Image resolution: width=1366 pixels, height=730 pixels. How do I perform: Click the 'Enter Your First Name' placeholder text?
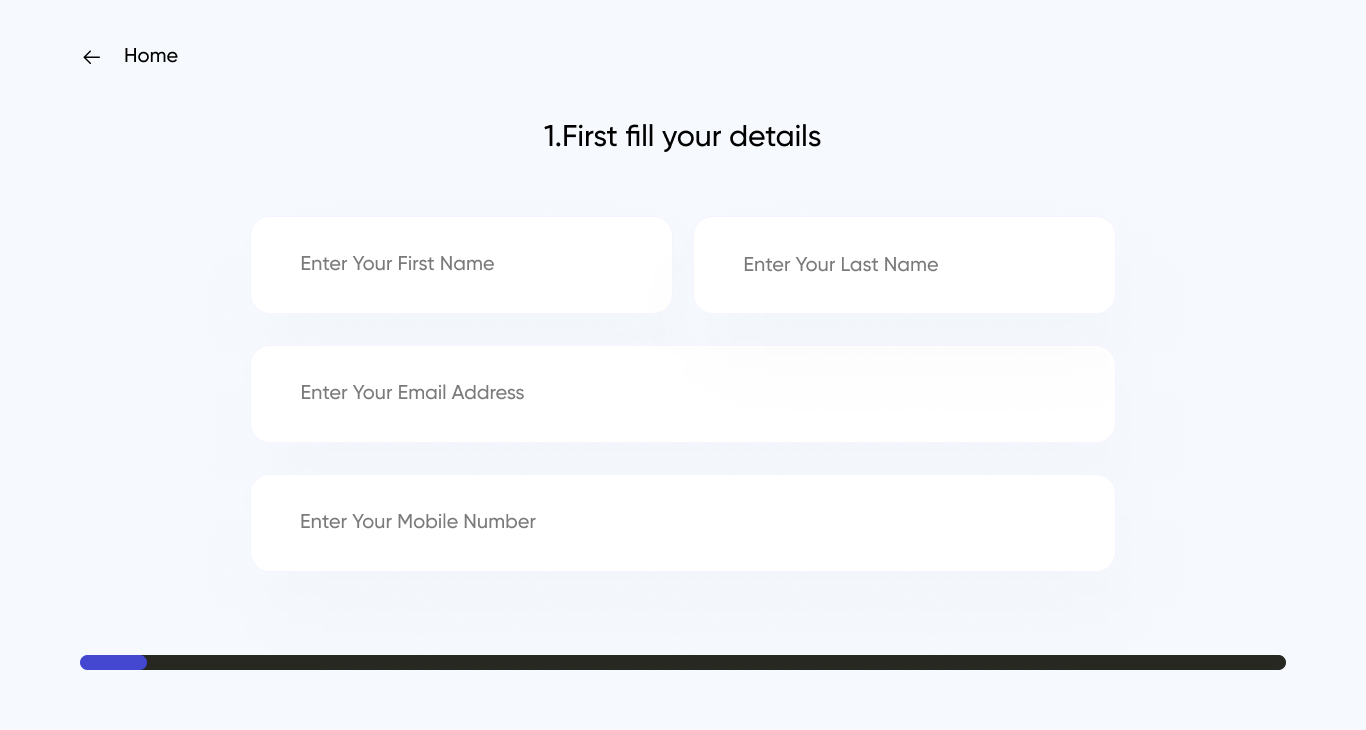397,264
